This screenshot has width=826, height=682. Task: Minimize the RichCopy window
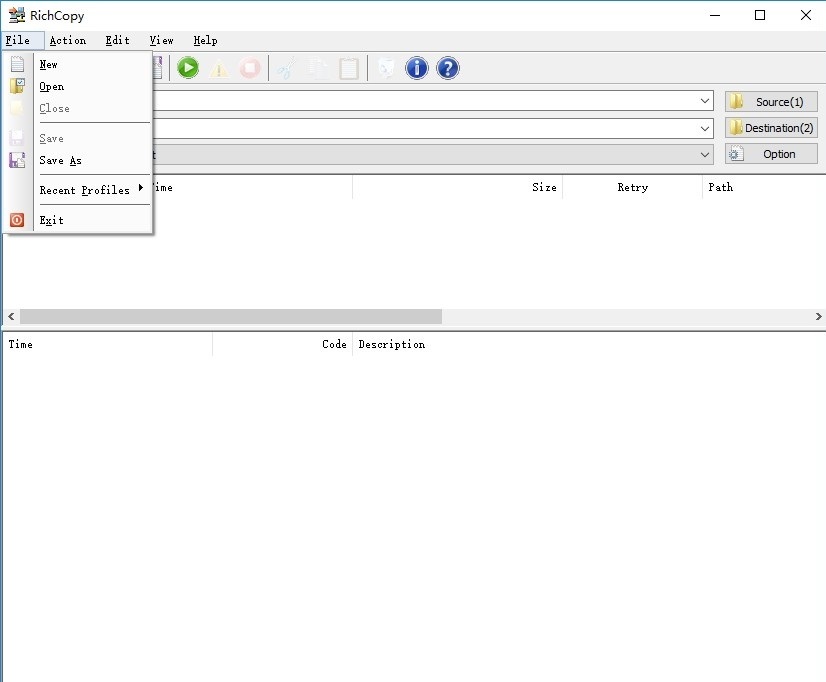point(715,15)
